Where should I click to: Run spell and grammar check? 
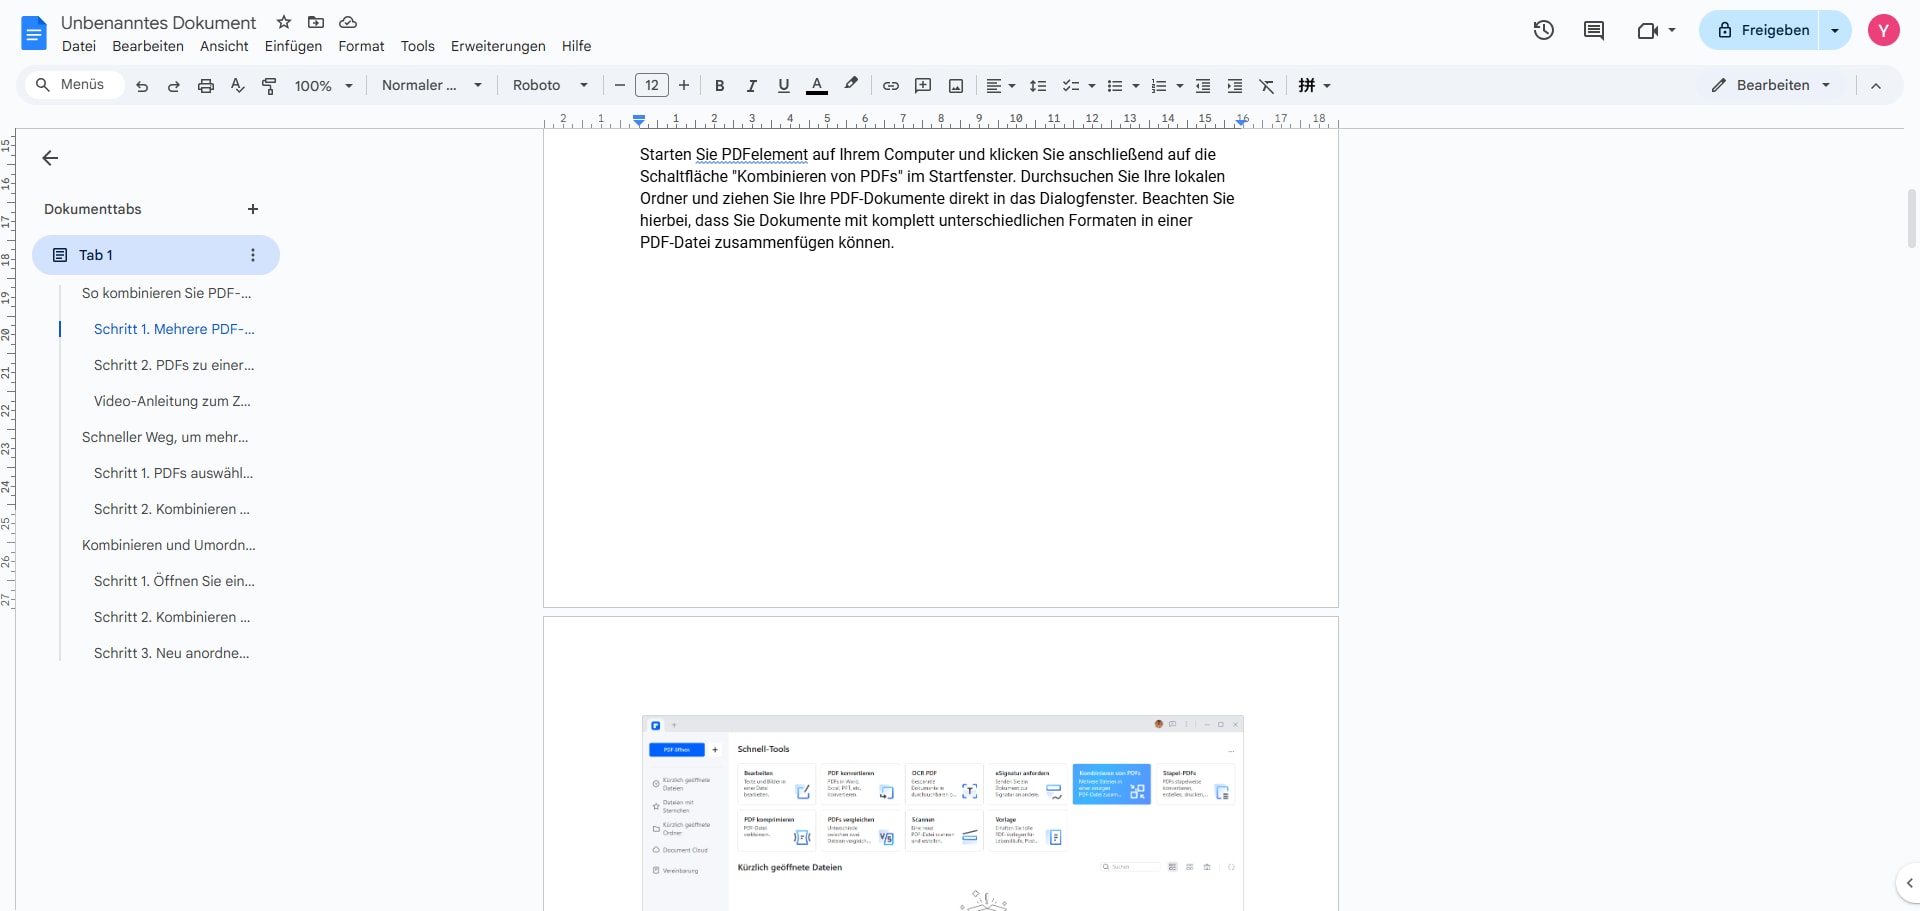coord(238,86)
